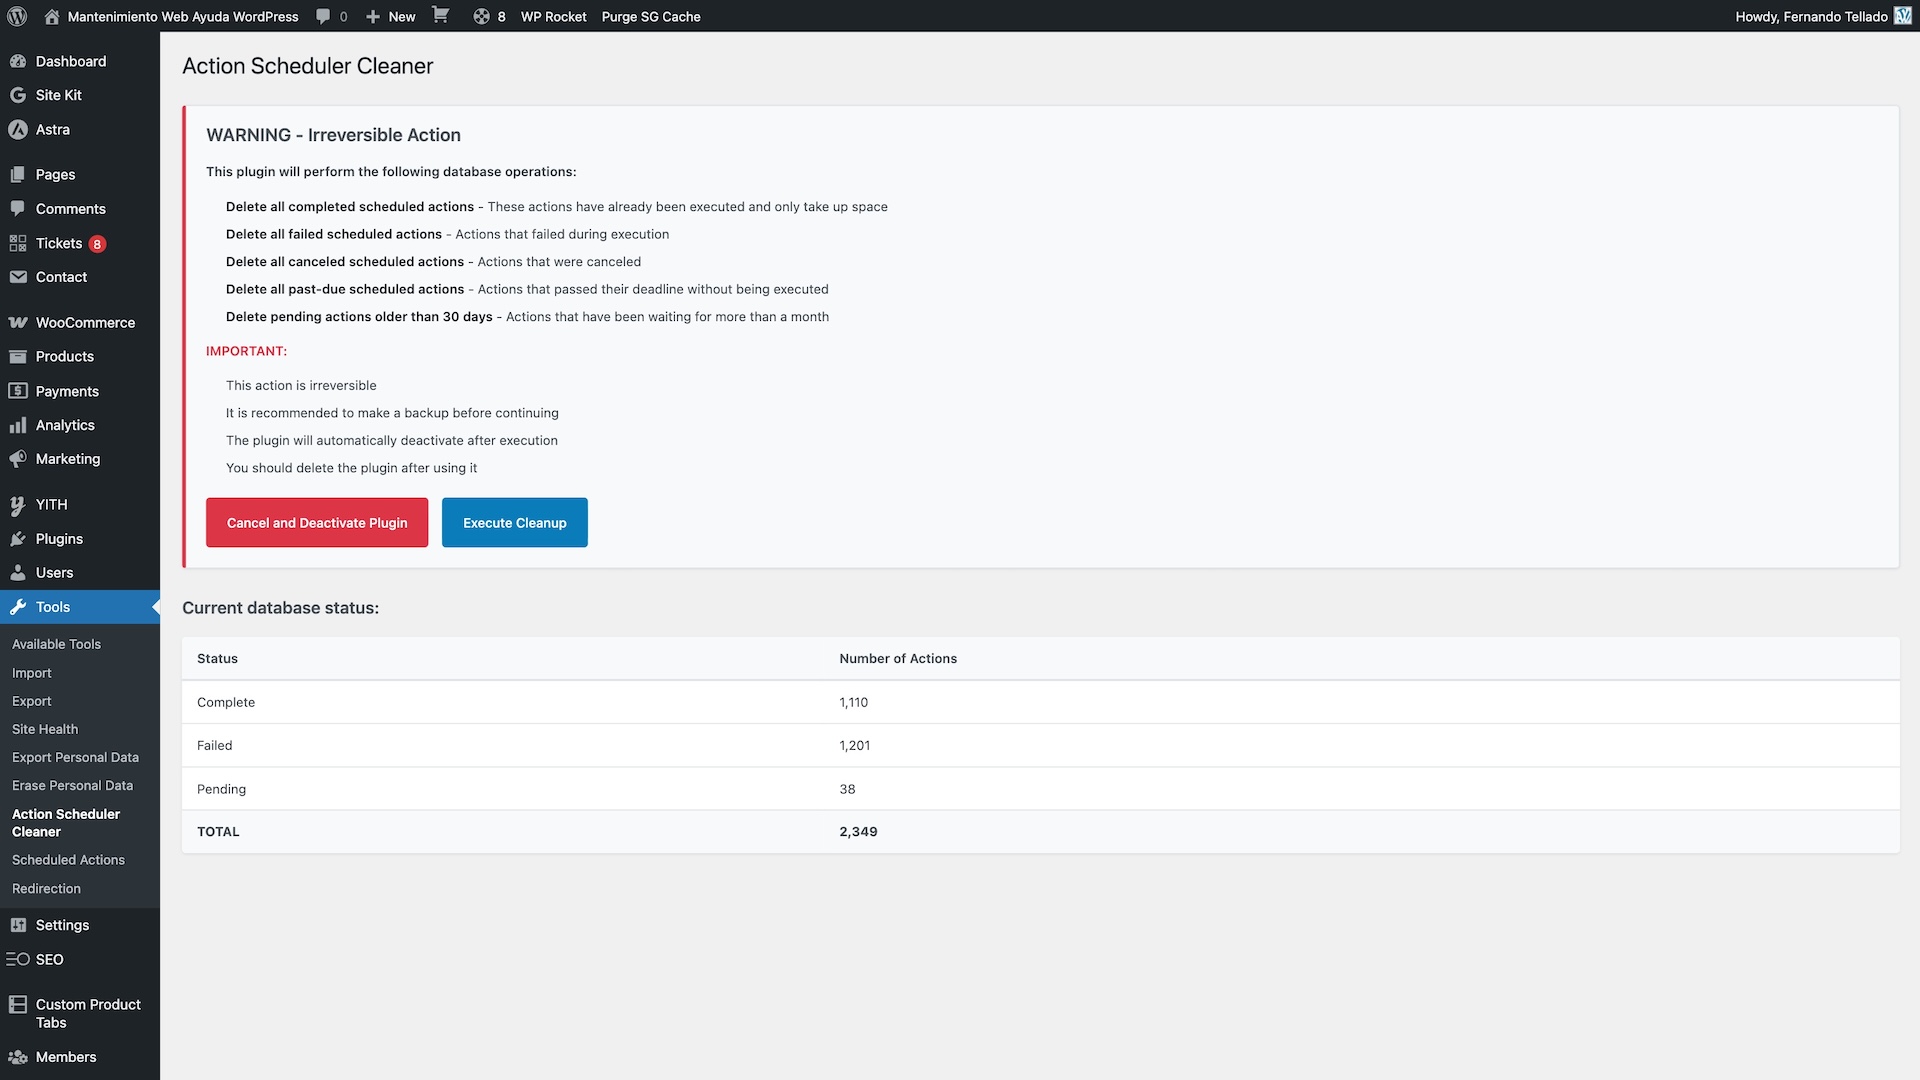Viewport: 1920px width, 1080px height.
Task: Open the Plugins menu item
Action: click(58, 538)
